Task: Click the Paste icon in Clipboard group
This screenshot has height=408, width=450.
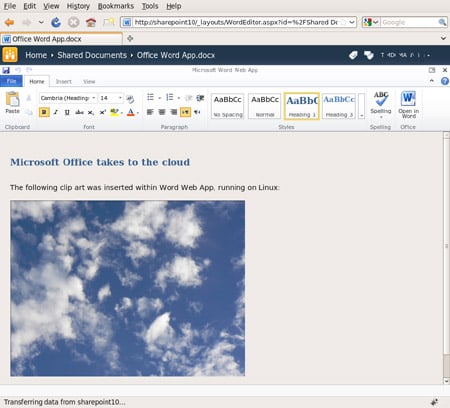Action: [13, 99]
